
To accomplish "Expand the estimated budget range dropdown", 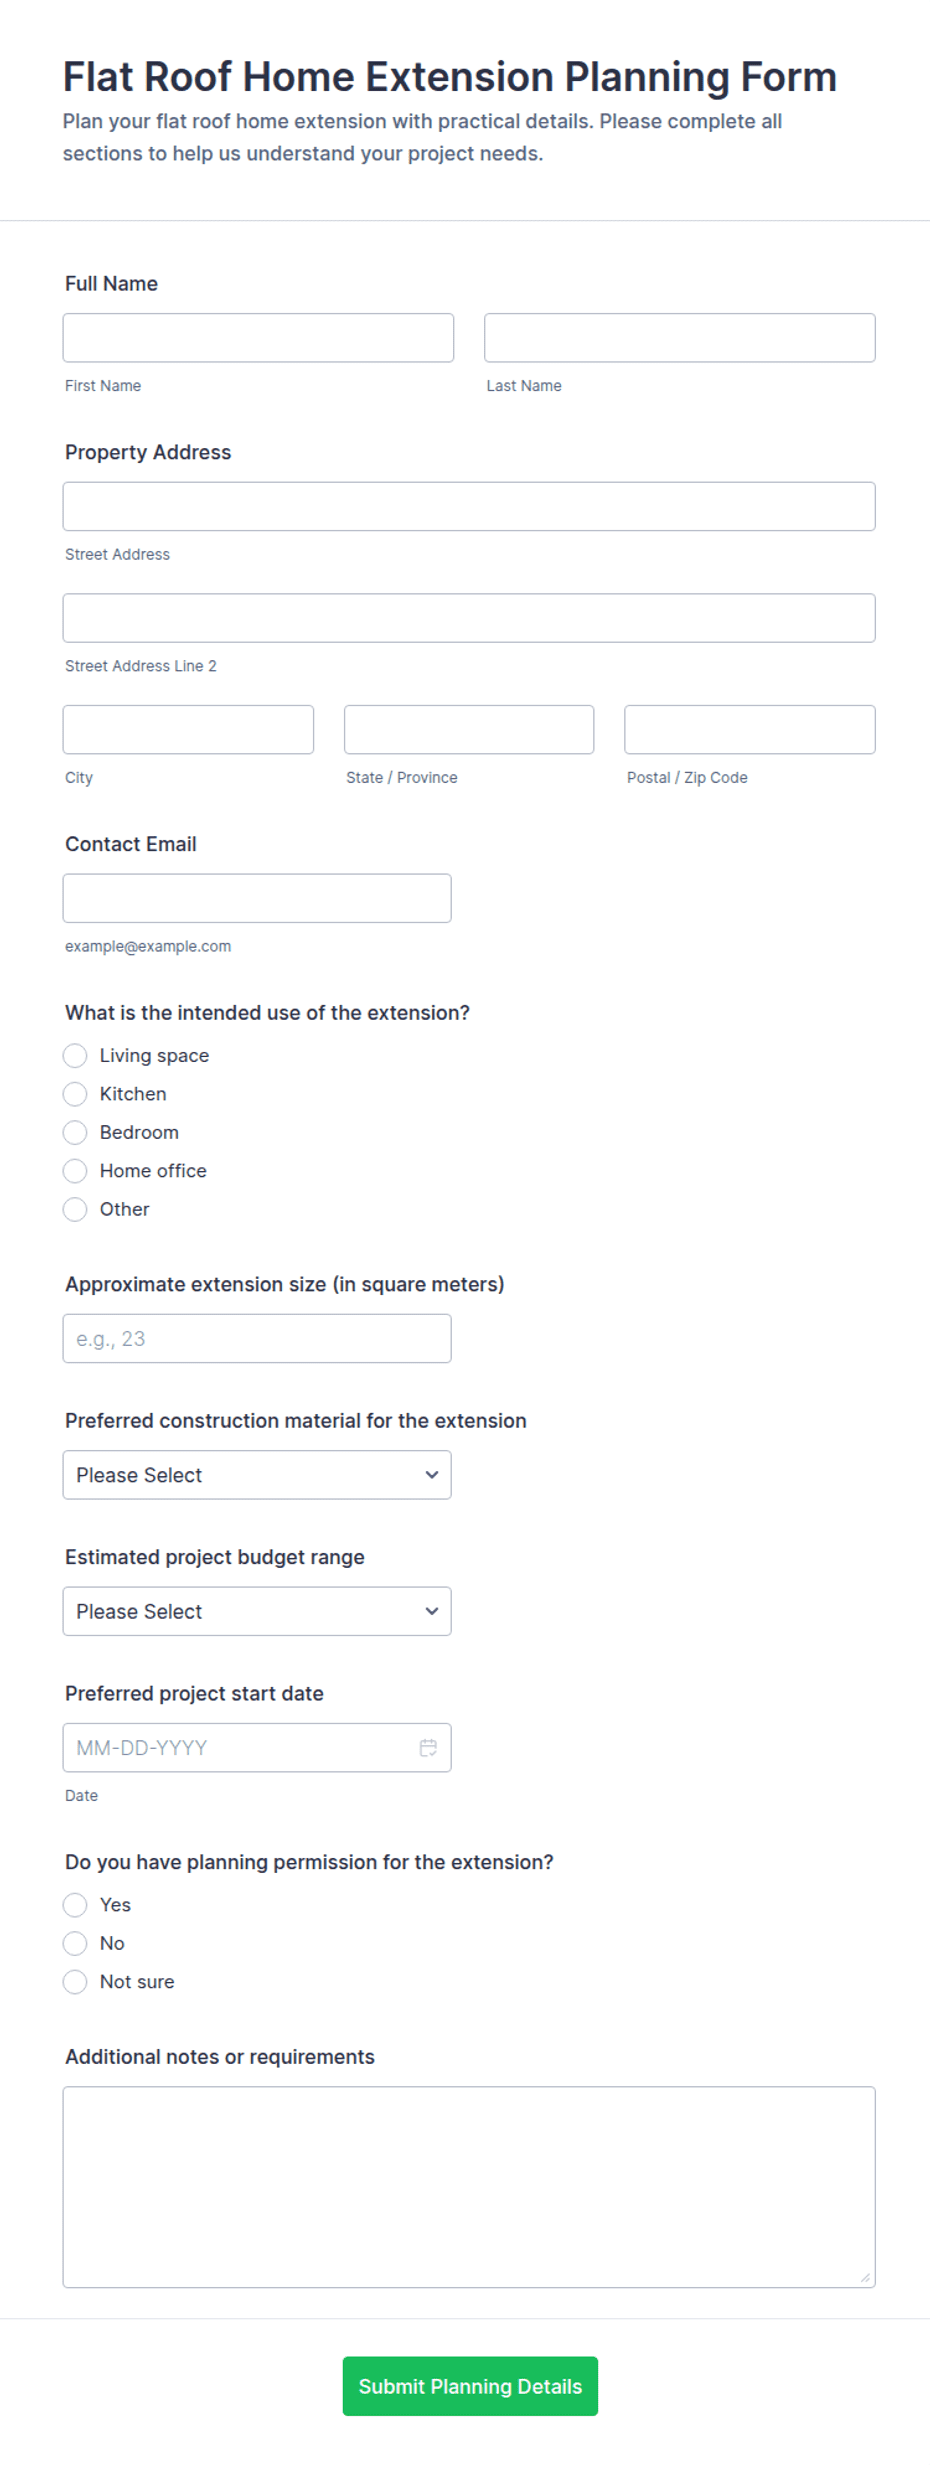I will click(257, 1610).
